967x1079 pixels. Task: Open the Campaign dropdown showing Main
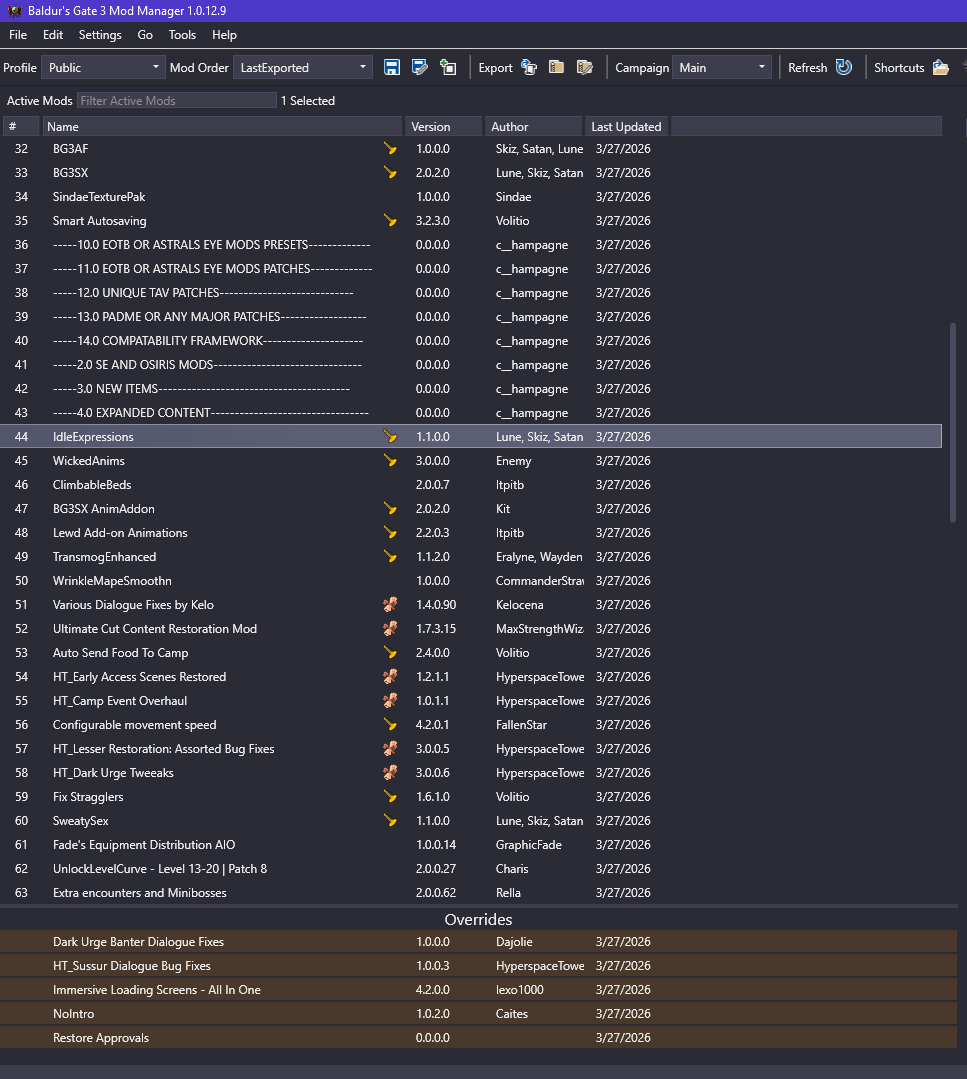coord(721,67)
